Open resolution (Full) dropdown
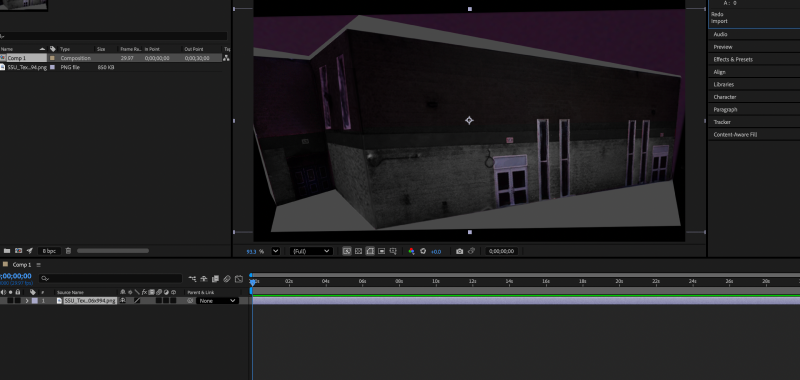 (x=311, y=251)
